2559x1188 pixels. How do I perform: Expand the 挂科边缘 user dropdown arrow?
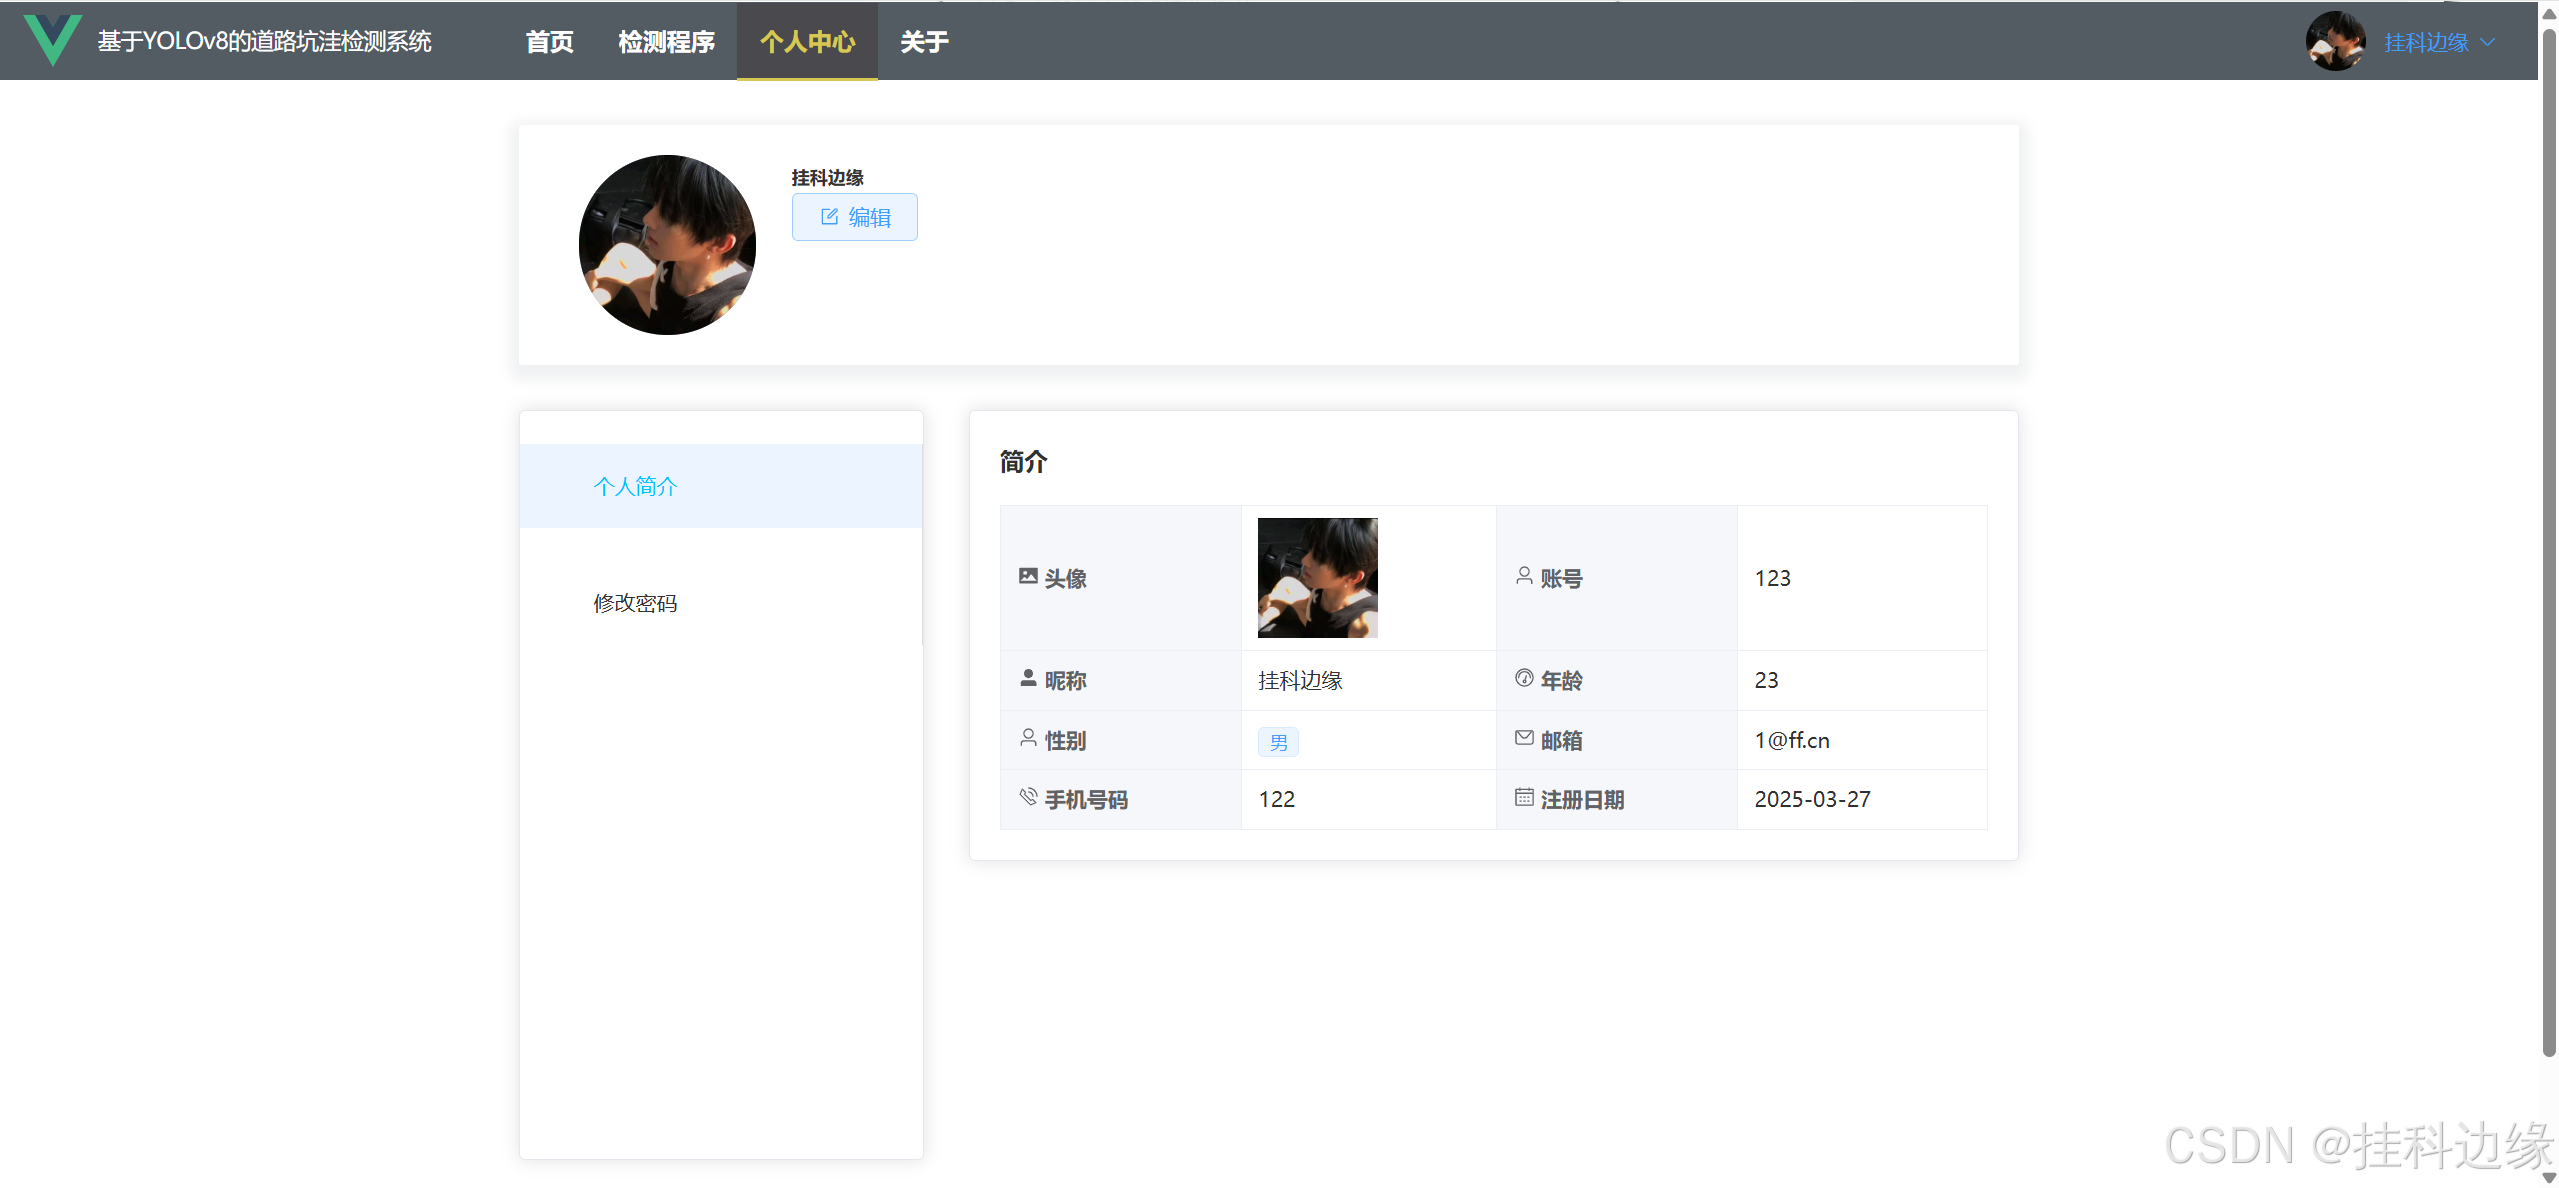(2488, 42)
